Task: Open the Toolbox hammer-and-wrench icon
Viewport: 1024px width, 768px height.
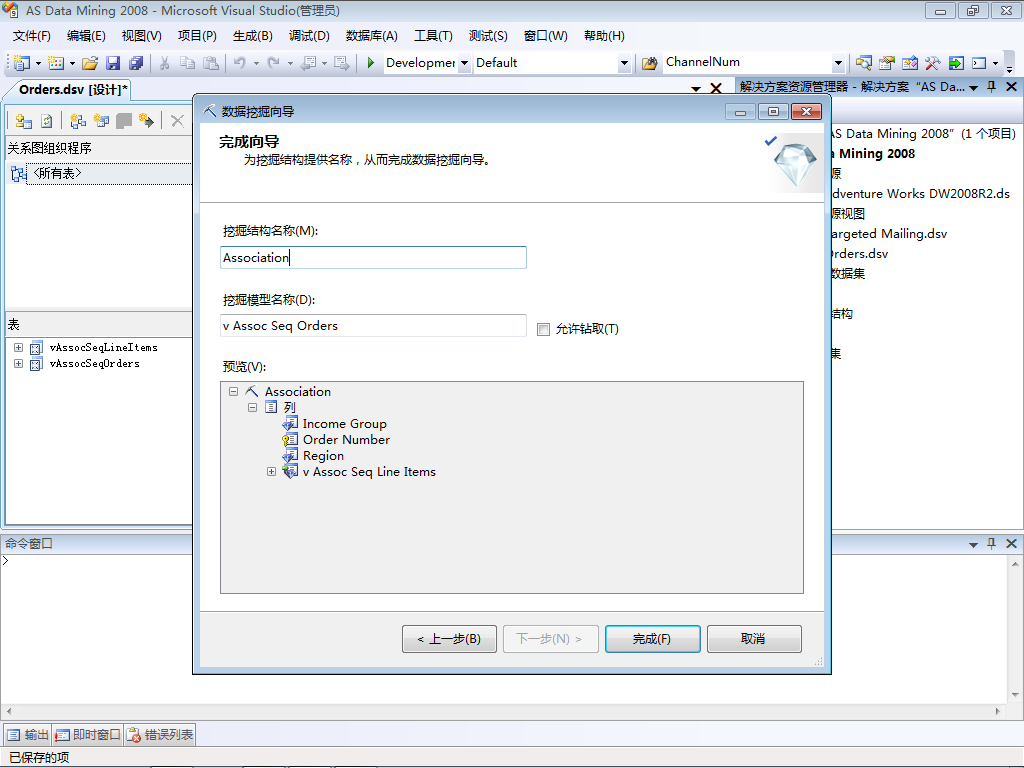Action: pyautogui.click(x=933, y=63)
